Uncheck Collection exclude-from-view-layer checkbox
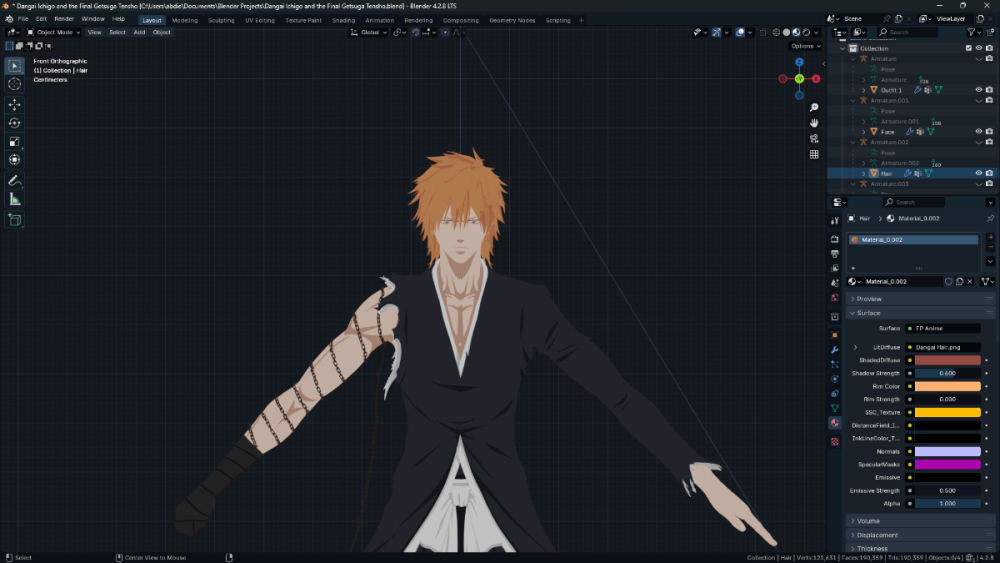 (968, 48)
